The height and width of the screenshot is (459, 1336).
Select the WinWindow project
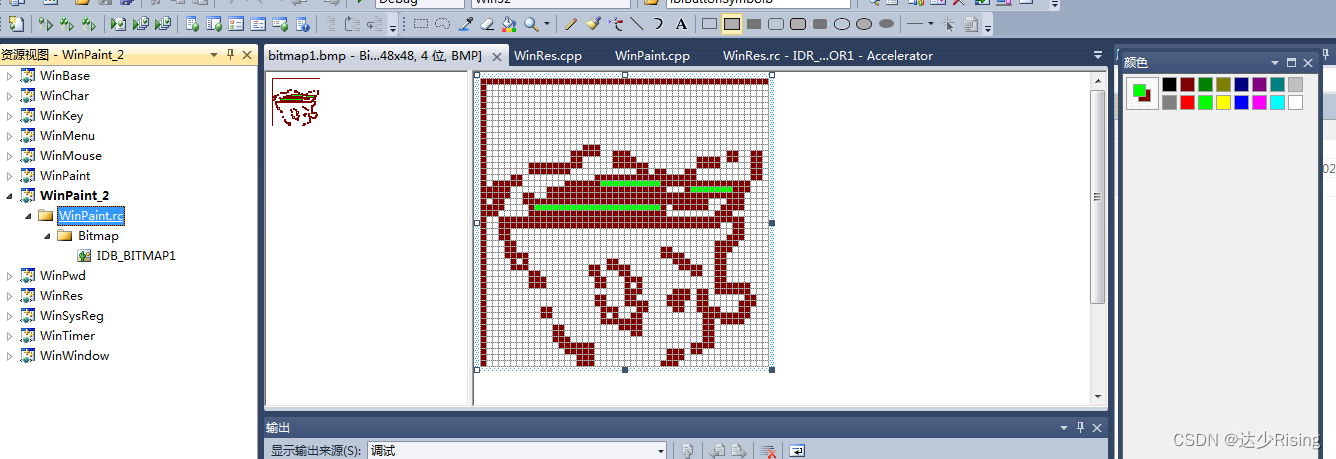(74, 356)
